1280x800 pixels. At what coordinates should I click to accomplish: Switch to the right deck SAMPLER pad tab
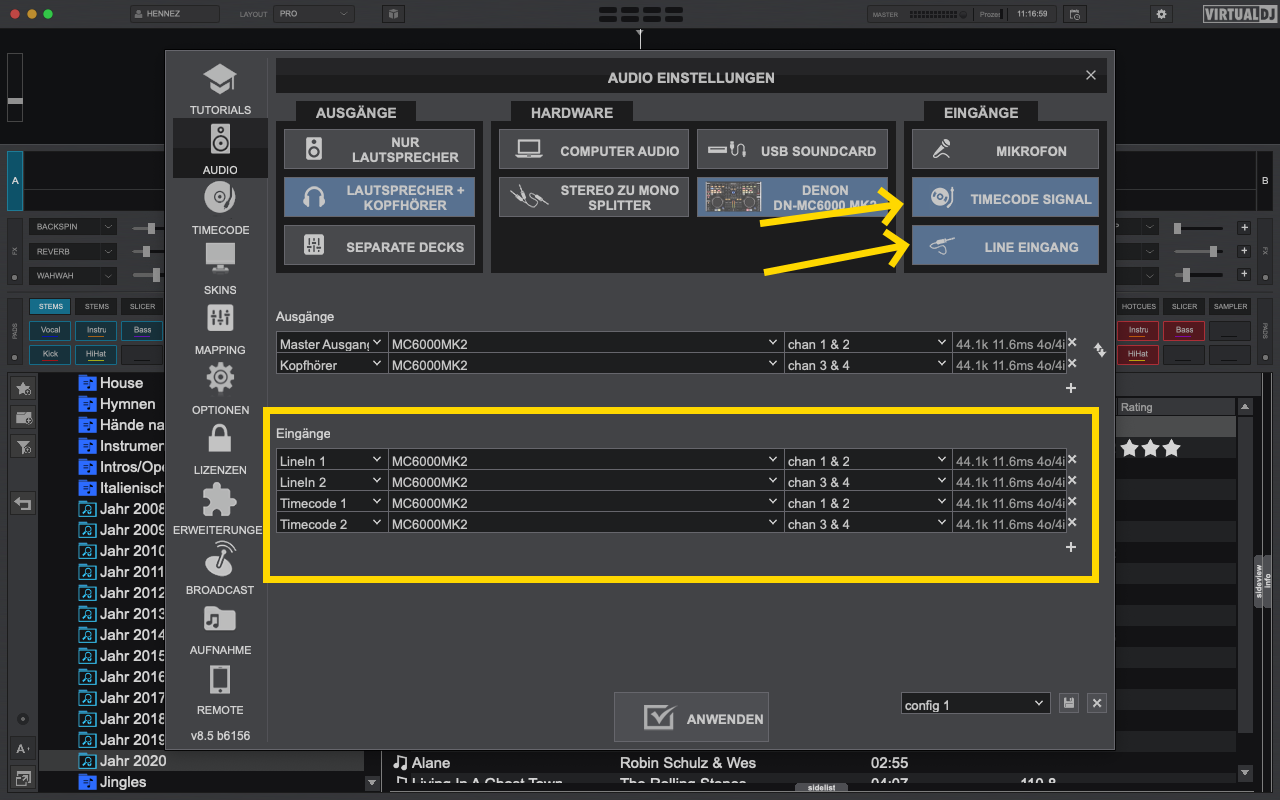coord(1230,306)
